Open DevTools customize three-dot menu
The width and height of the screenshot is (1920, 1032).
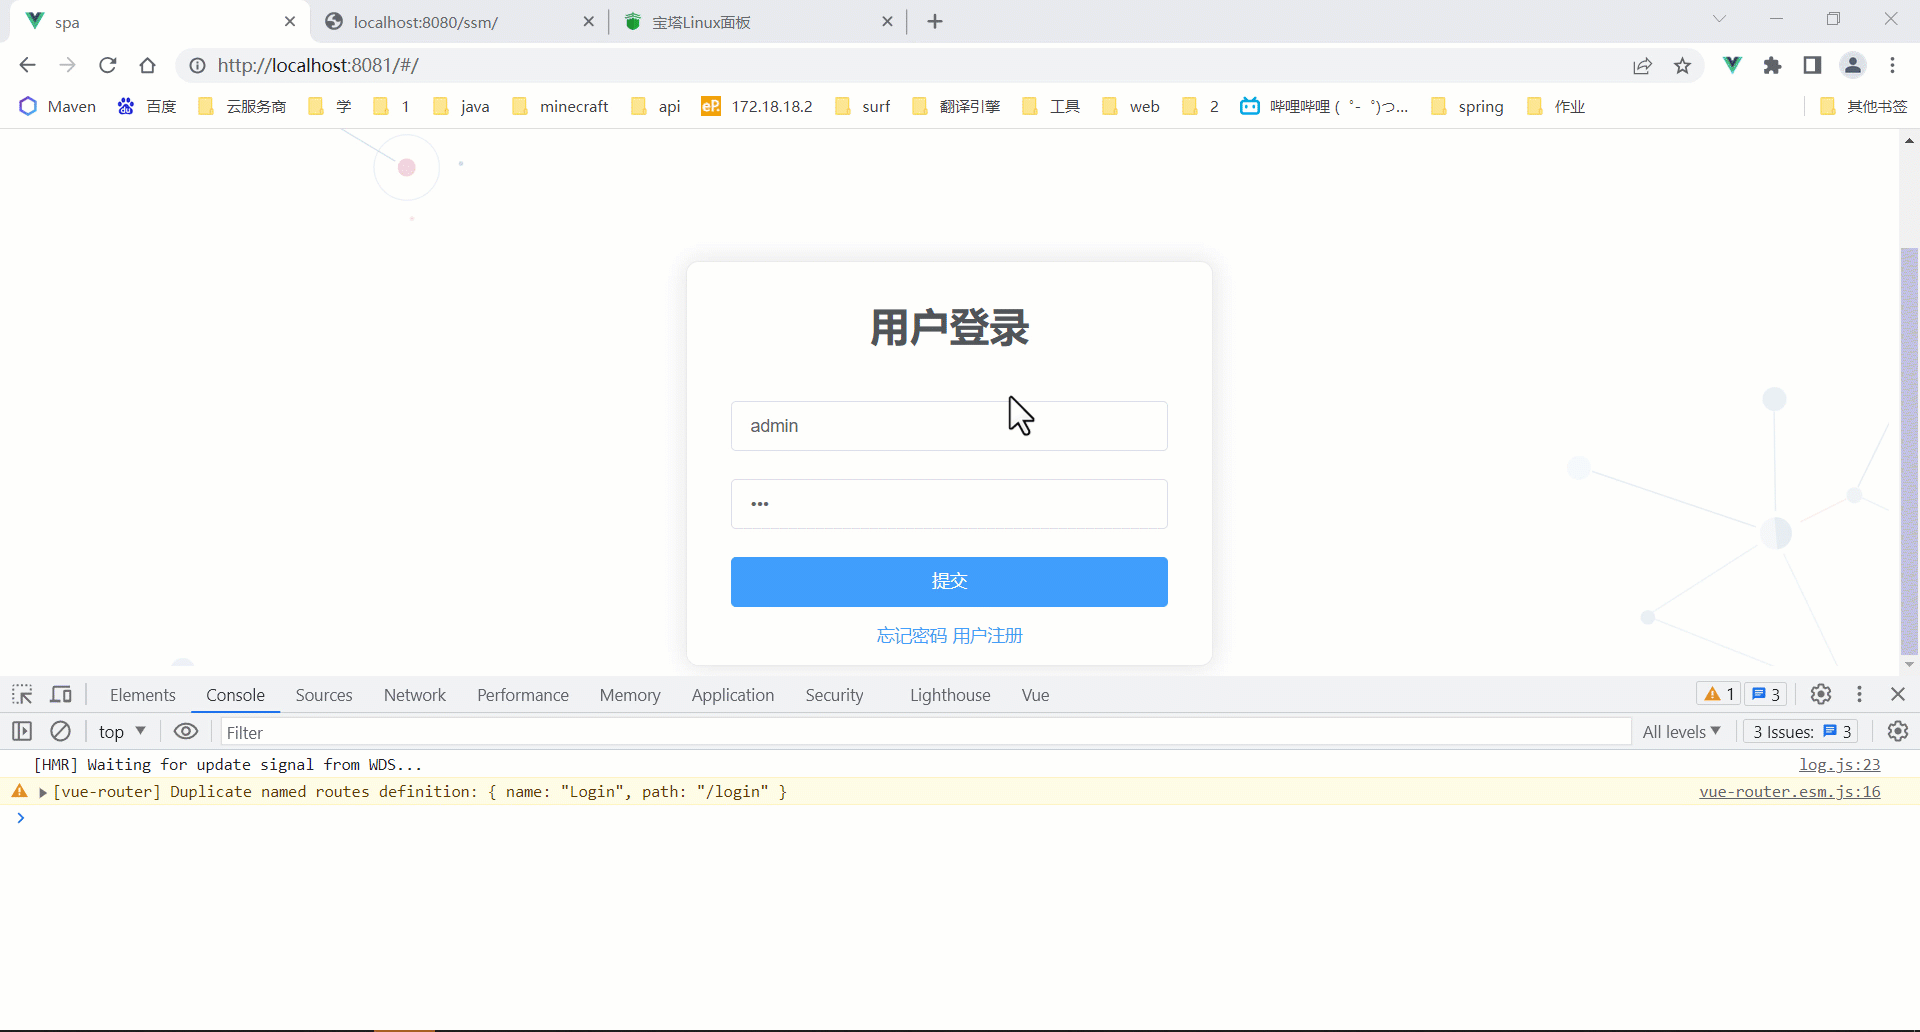tap(1859, 694)
